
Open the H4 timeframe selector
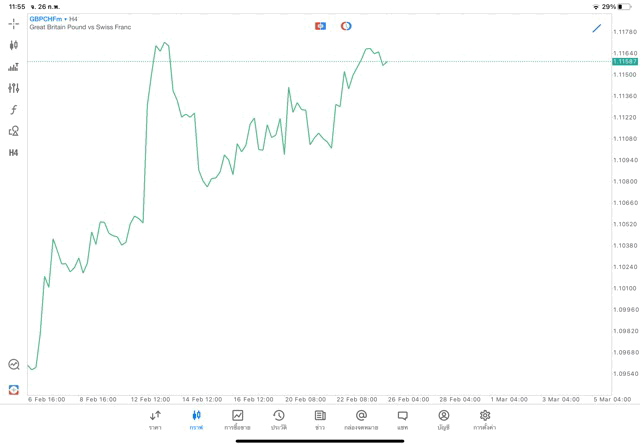pyautogui.click(x=14, y=153)
